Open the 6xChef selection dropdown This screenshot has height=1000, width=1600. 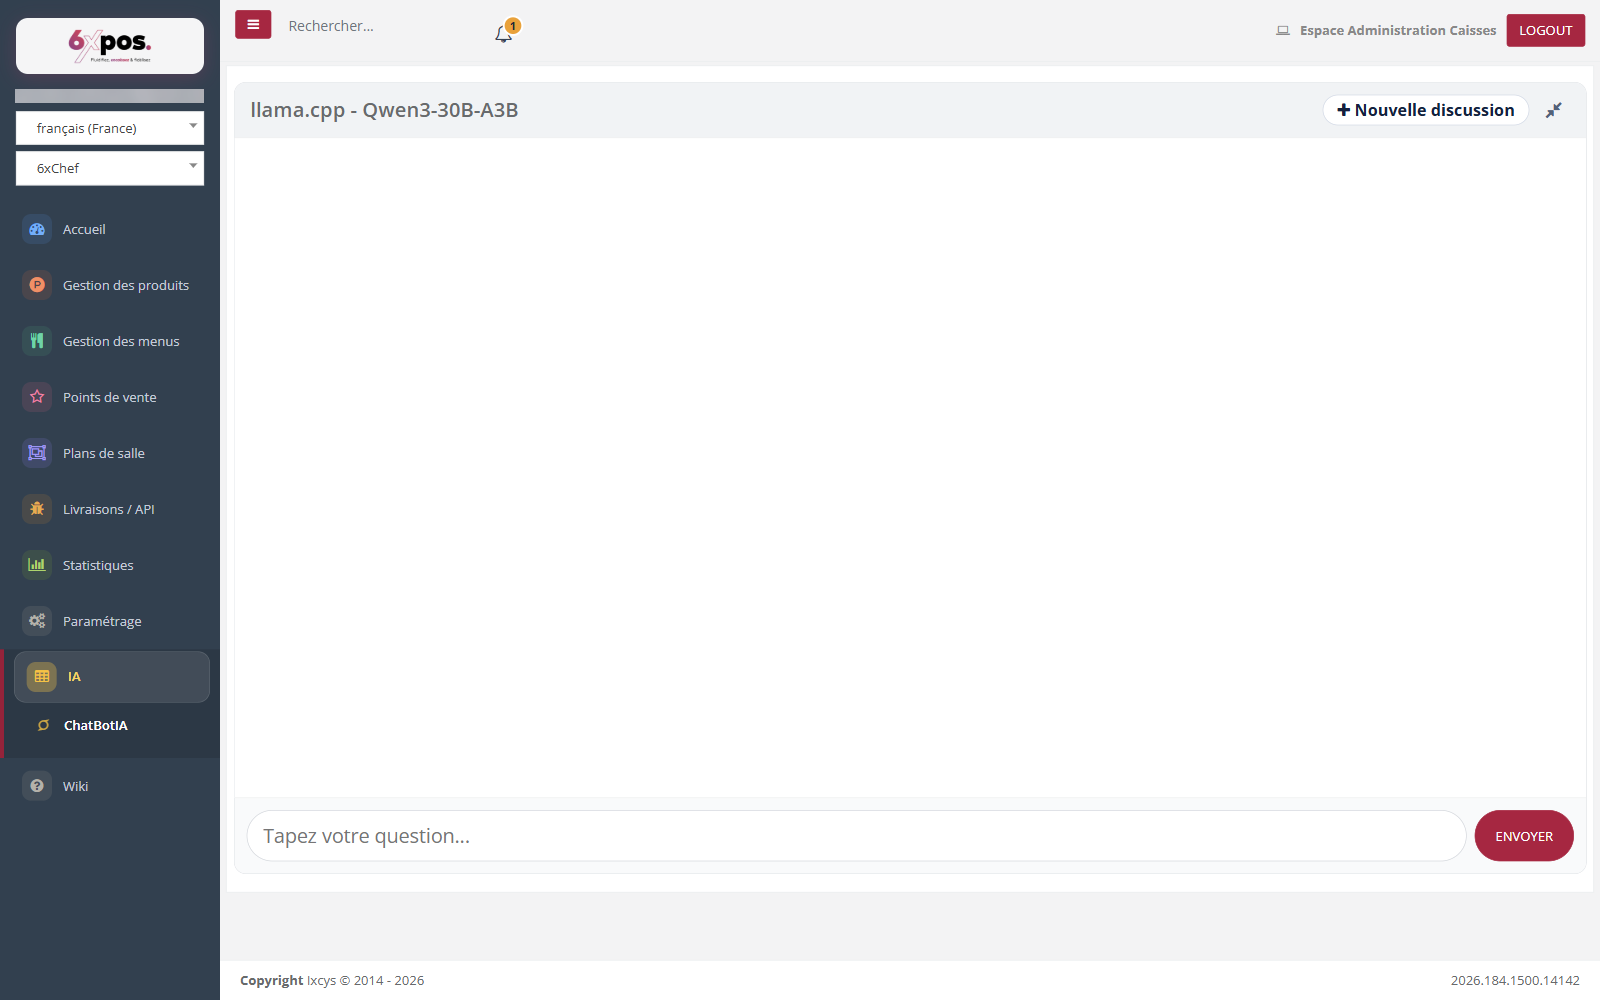tap(110, 168)
